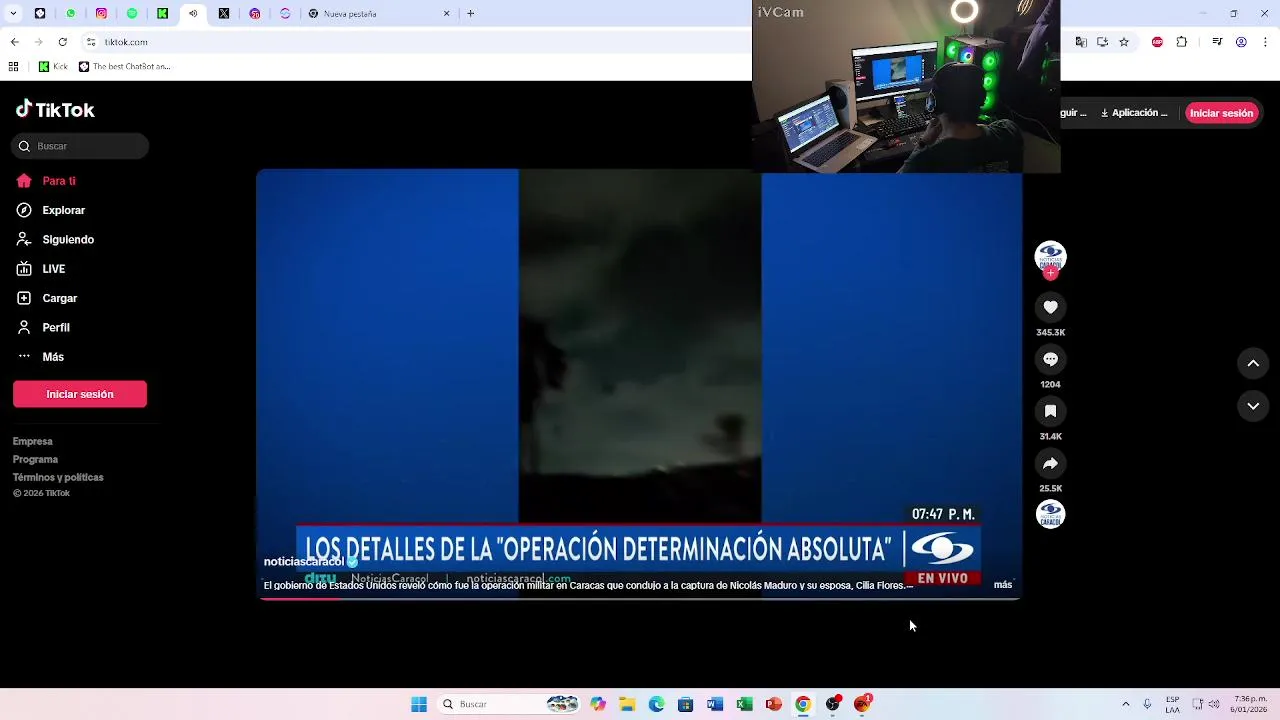Image resolution: width=1280 pixels, height=720 pixels.
Task: Seek on the video progress bar
Action: tap(640, 597)
